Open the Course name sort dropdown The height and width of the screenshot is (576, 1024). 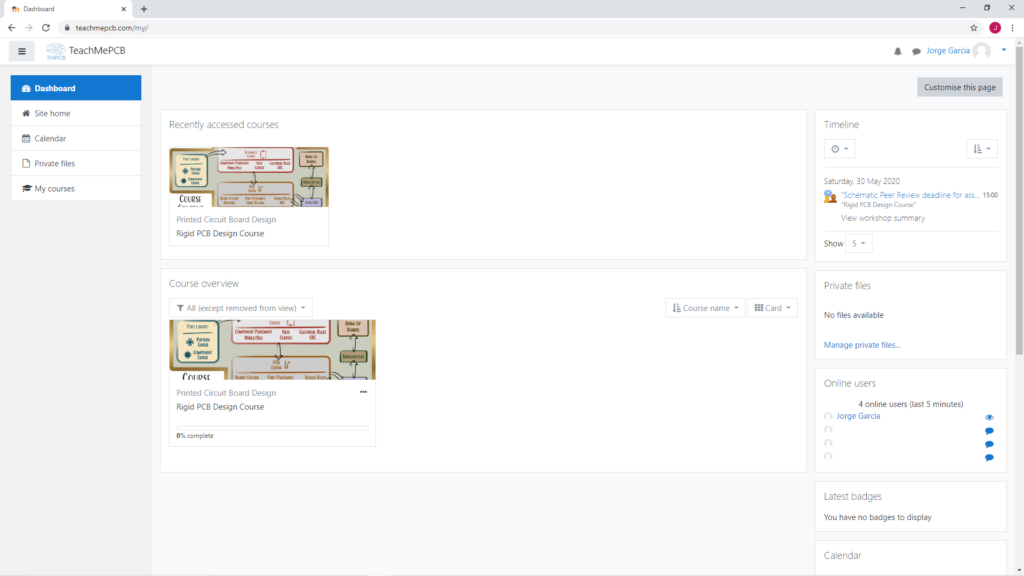705,308
